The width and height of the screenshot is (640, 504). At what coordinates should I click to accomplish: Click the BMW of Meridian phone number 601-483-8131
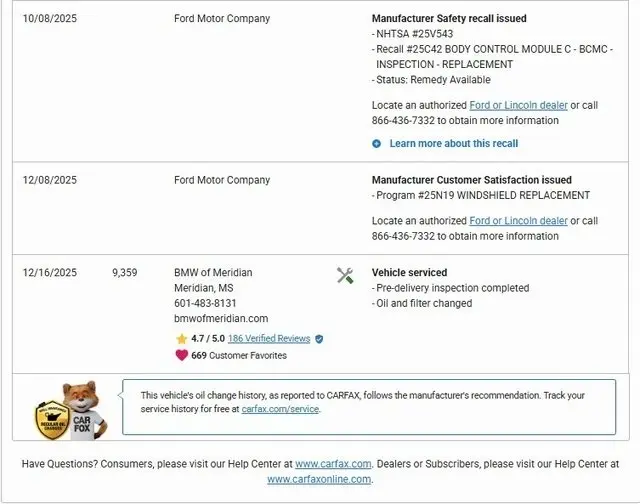(x=205, y=303)
